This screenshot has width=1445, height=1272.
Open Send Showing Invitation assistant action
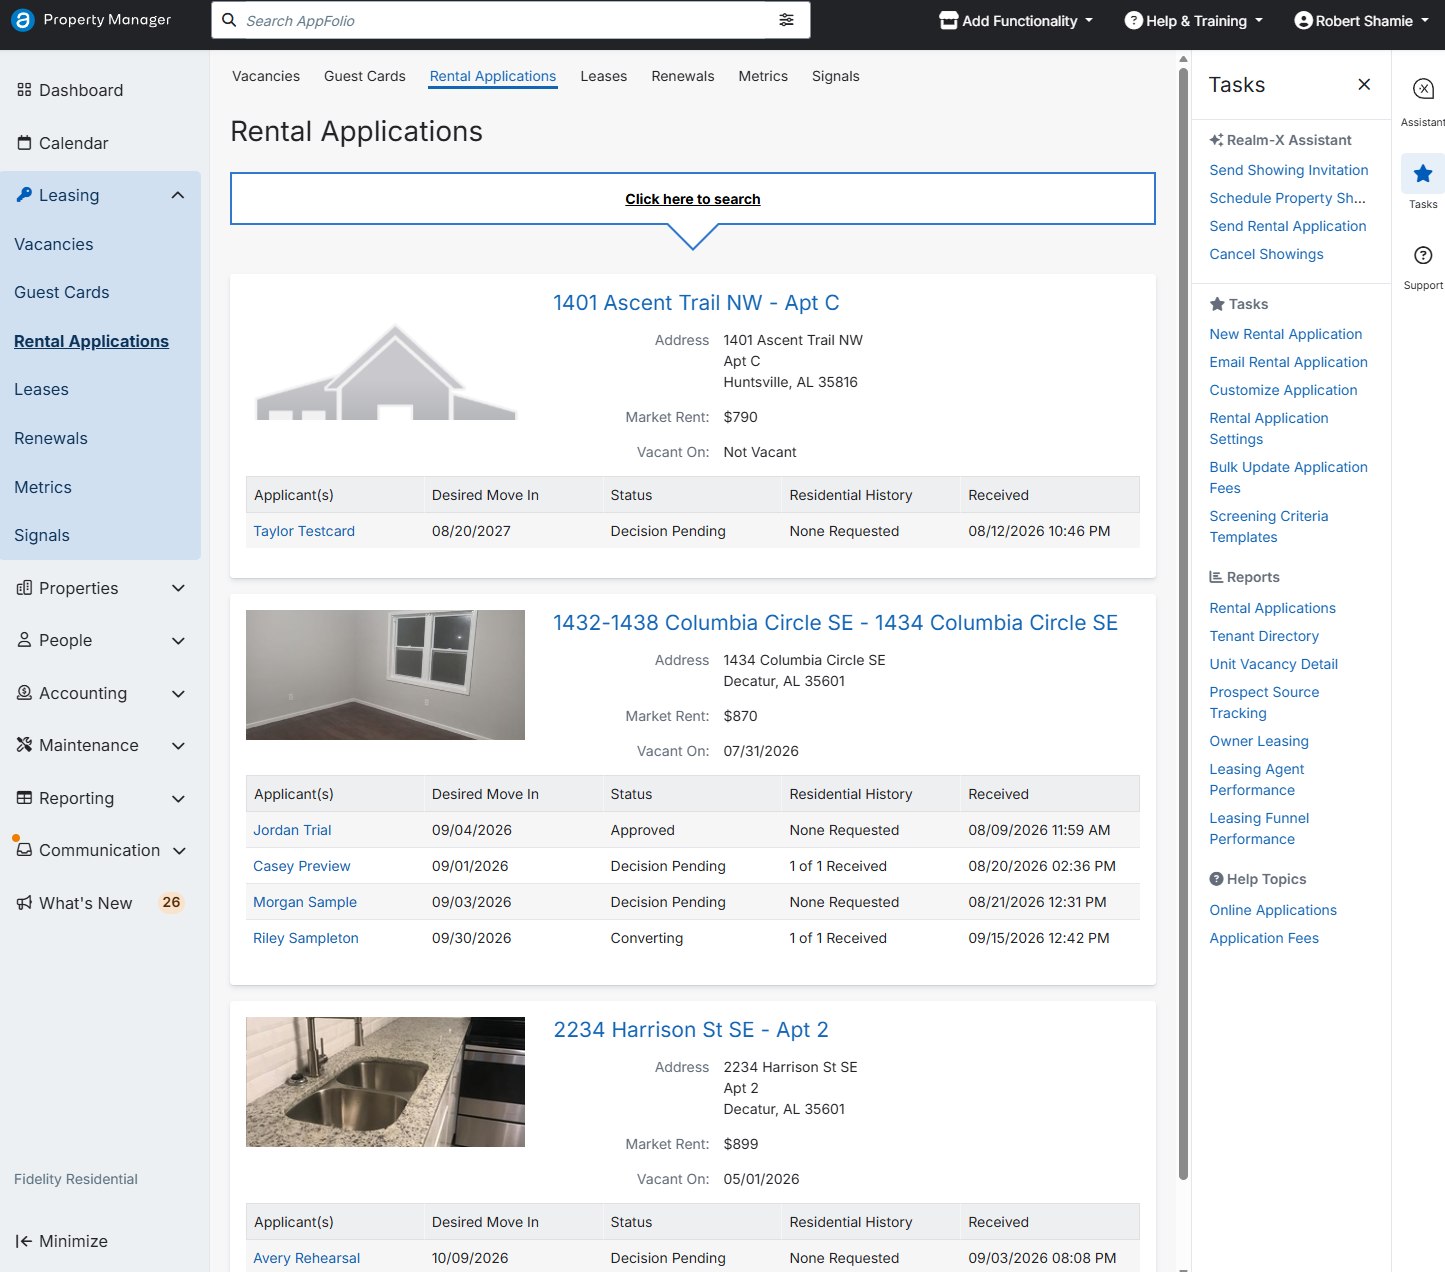[x=1289, y=170]
